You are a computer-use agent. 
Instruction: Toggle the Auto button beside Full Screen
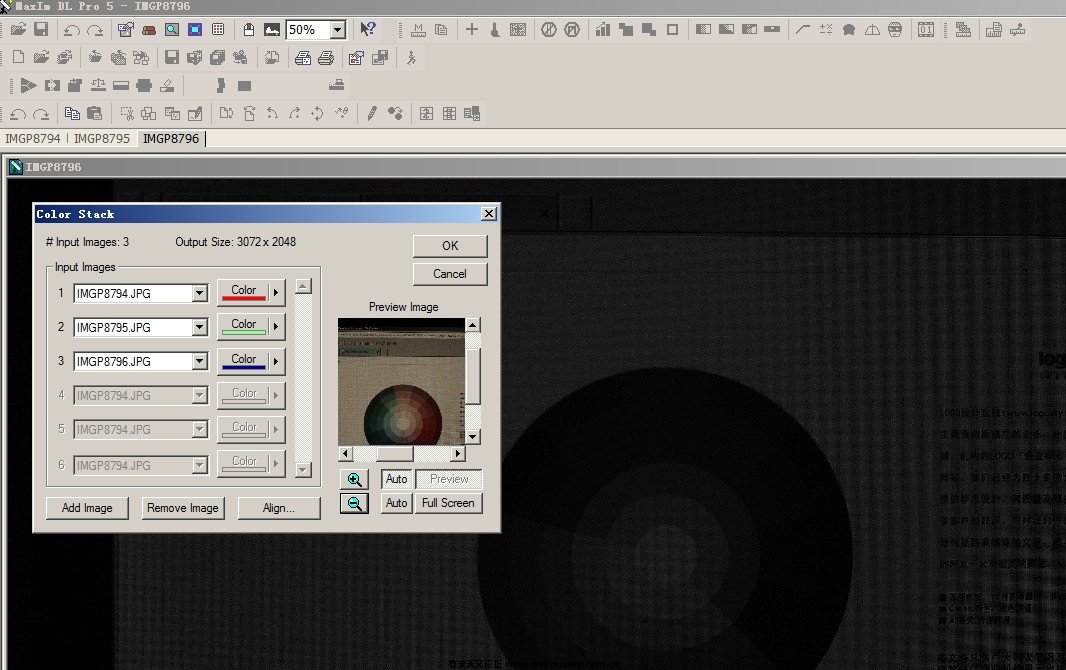click(396, 503)
